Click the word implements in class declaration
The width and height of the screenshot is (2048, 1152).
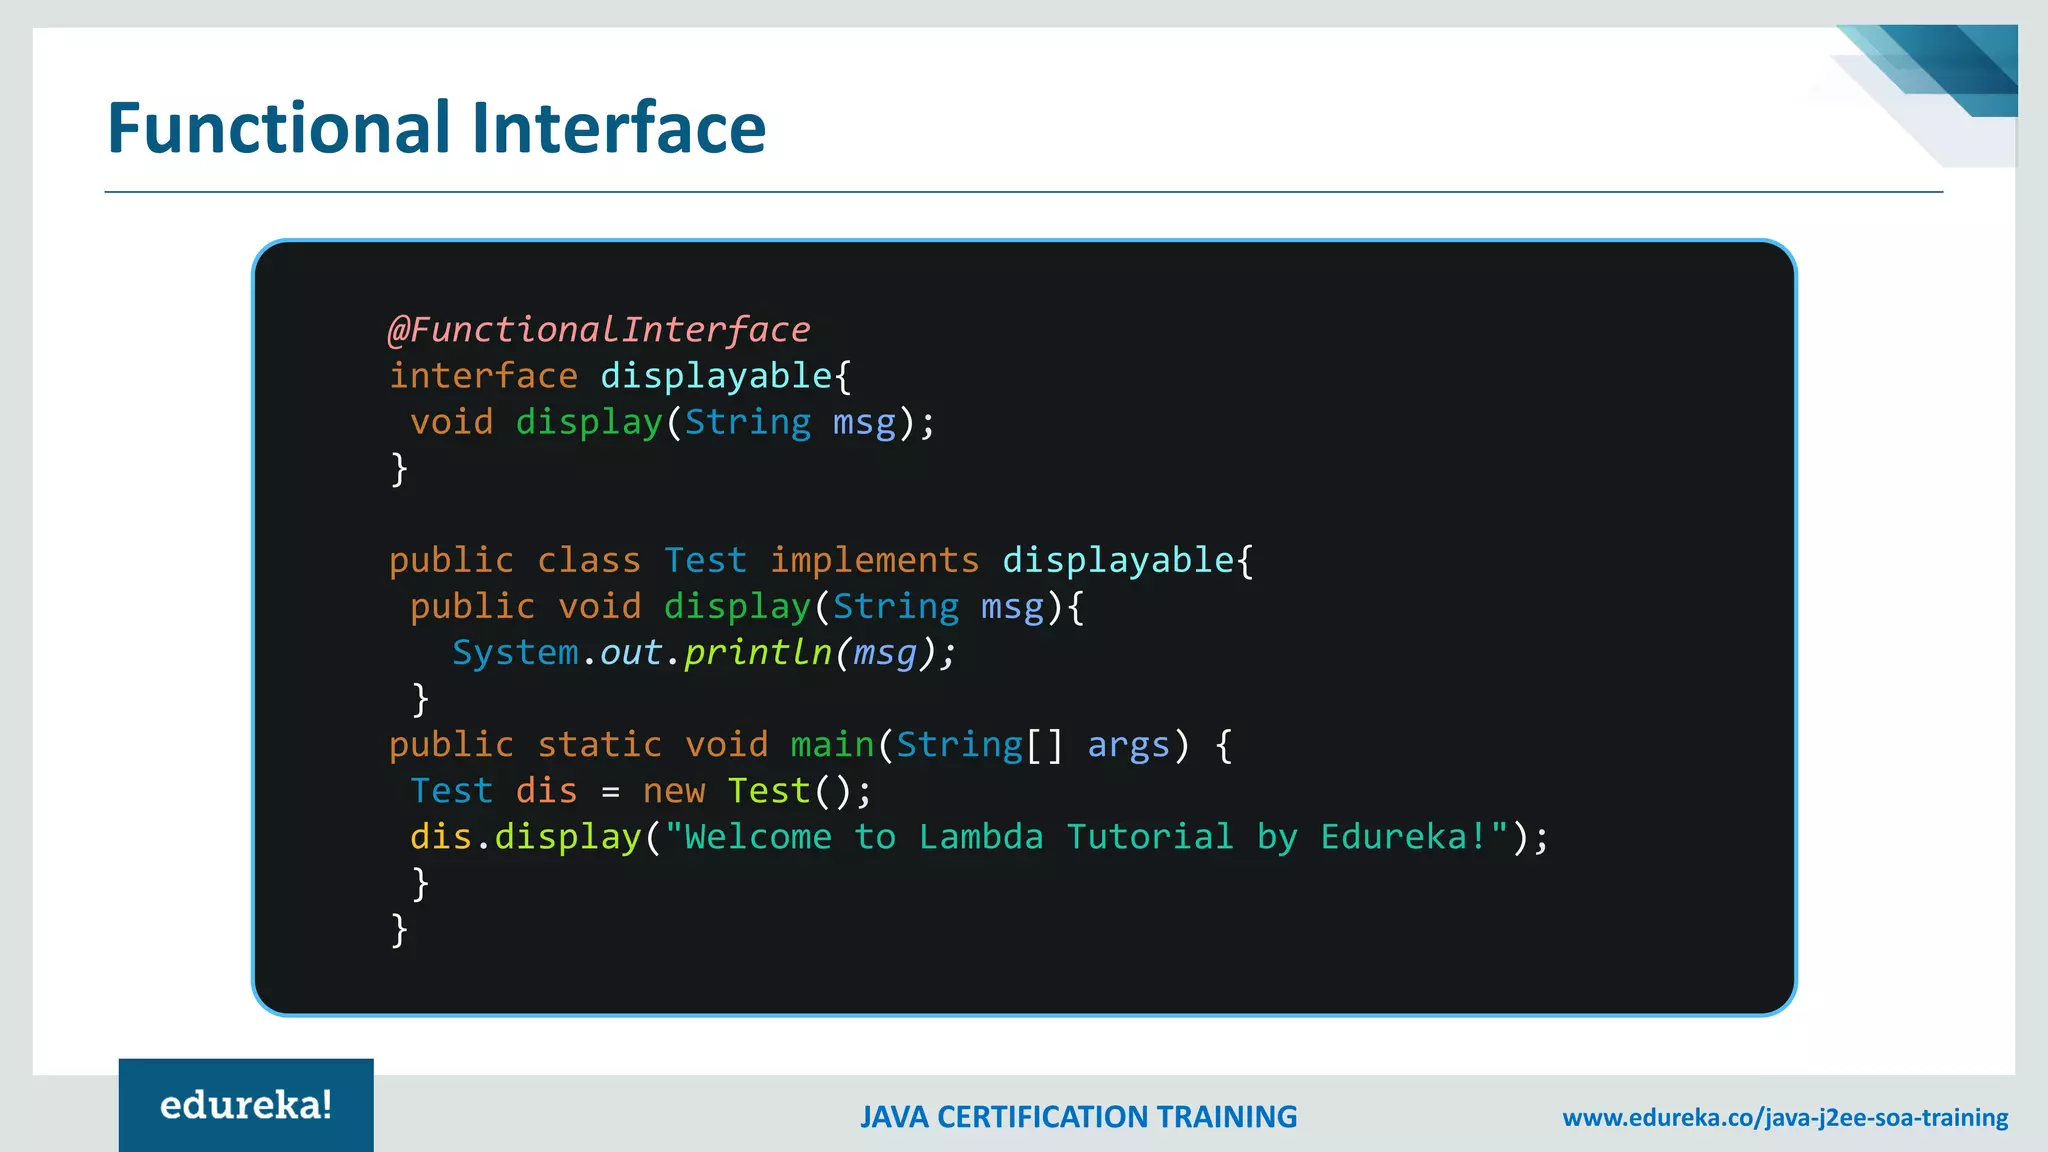[874, 560]
